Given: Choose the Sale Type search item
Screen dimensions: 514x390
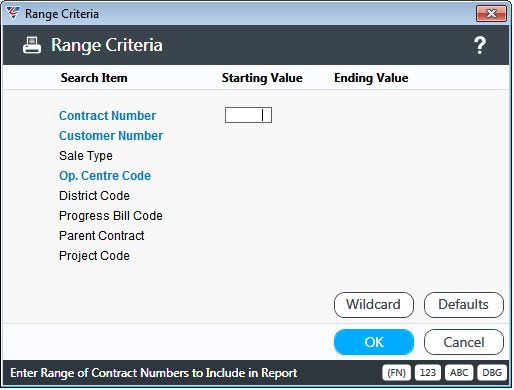Looking at the screenshot, I should [86, 156].
